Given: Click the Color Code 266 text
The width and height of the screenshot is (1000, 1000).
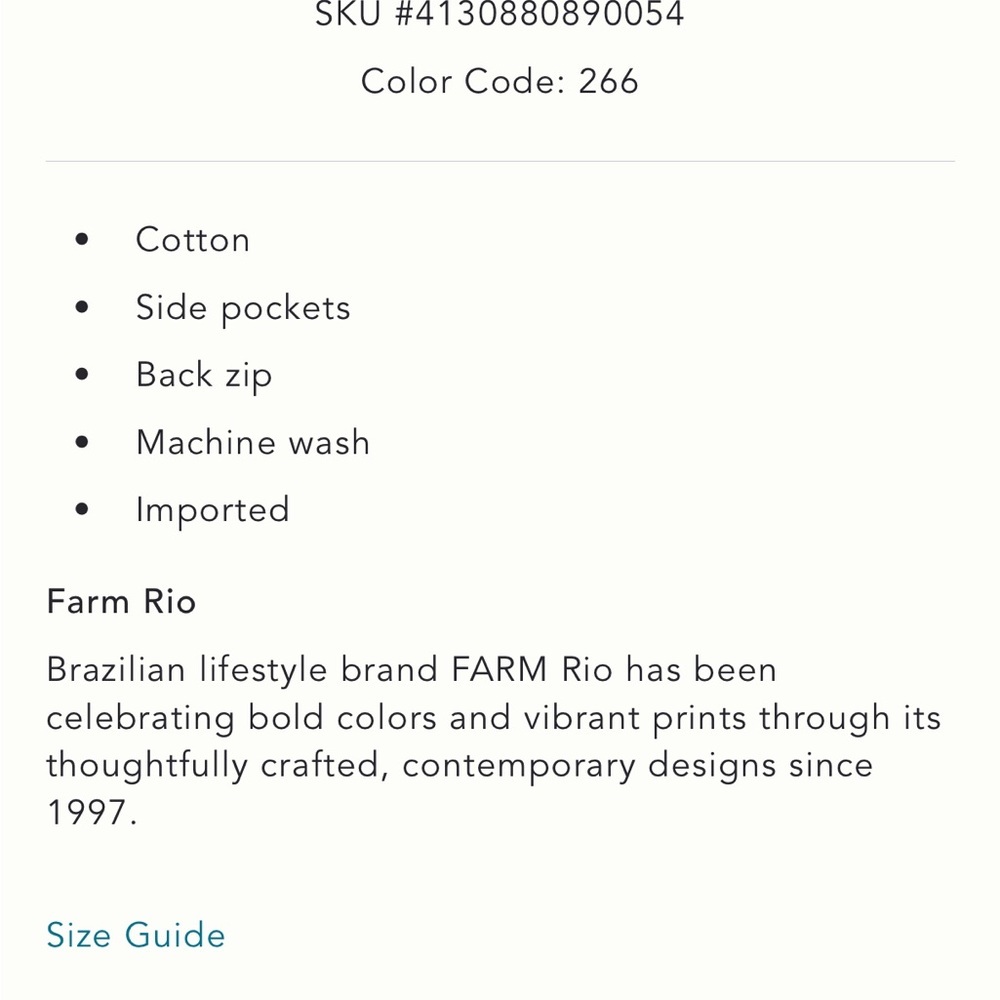Looking at the screenshot, I should 499,81.
